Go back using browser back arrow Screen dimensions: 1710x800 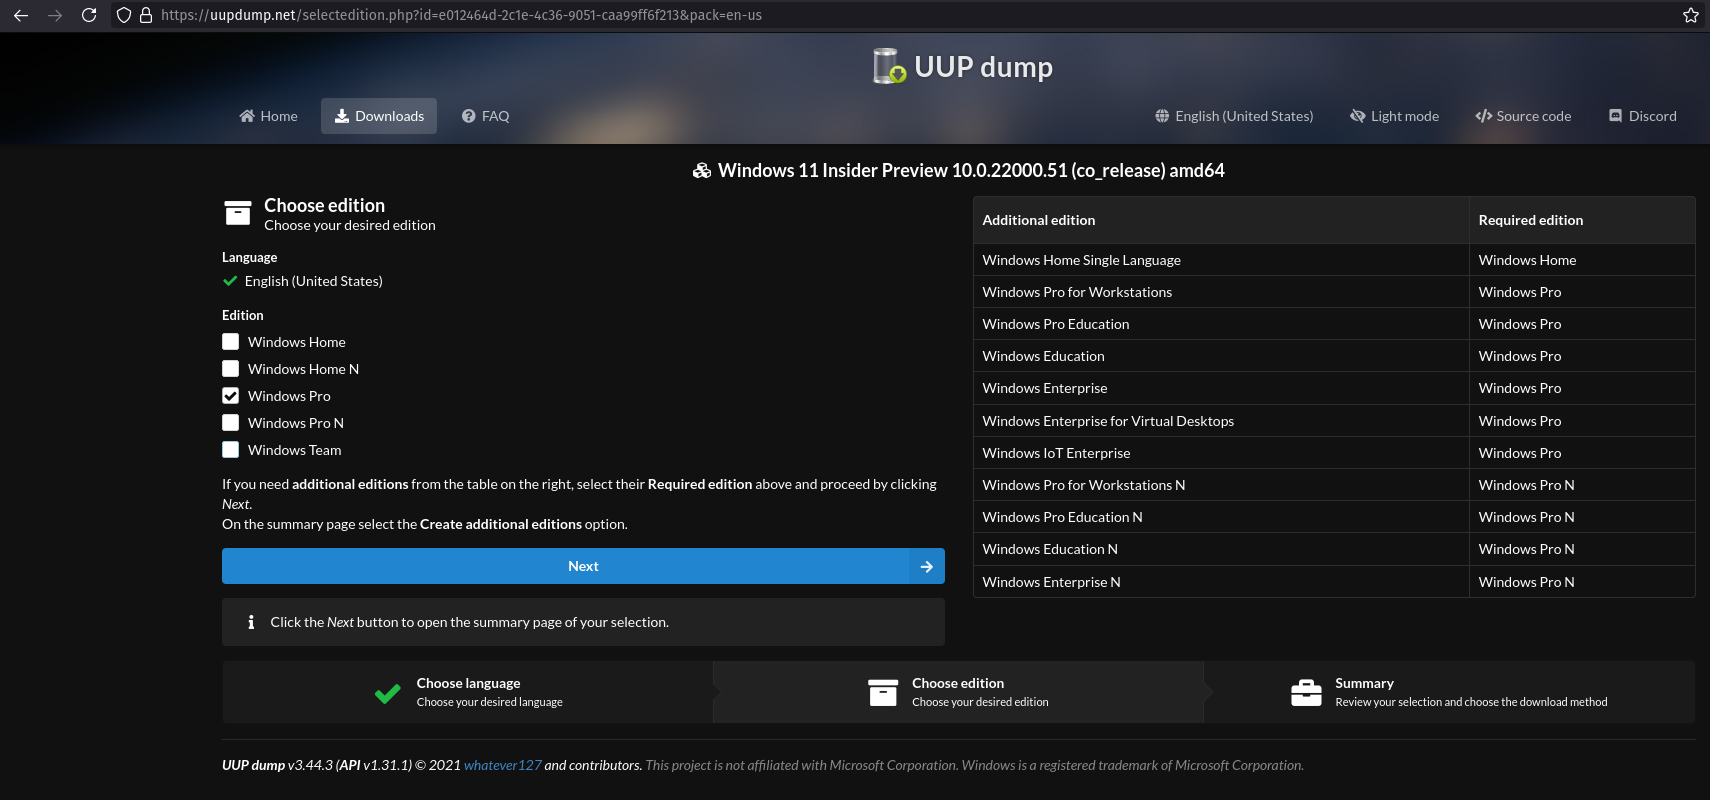click(x=21, y=15)
